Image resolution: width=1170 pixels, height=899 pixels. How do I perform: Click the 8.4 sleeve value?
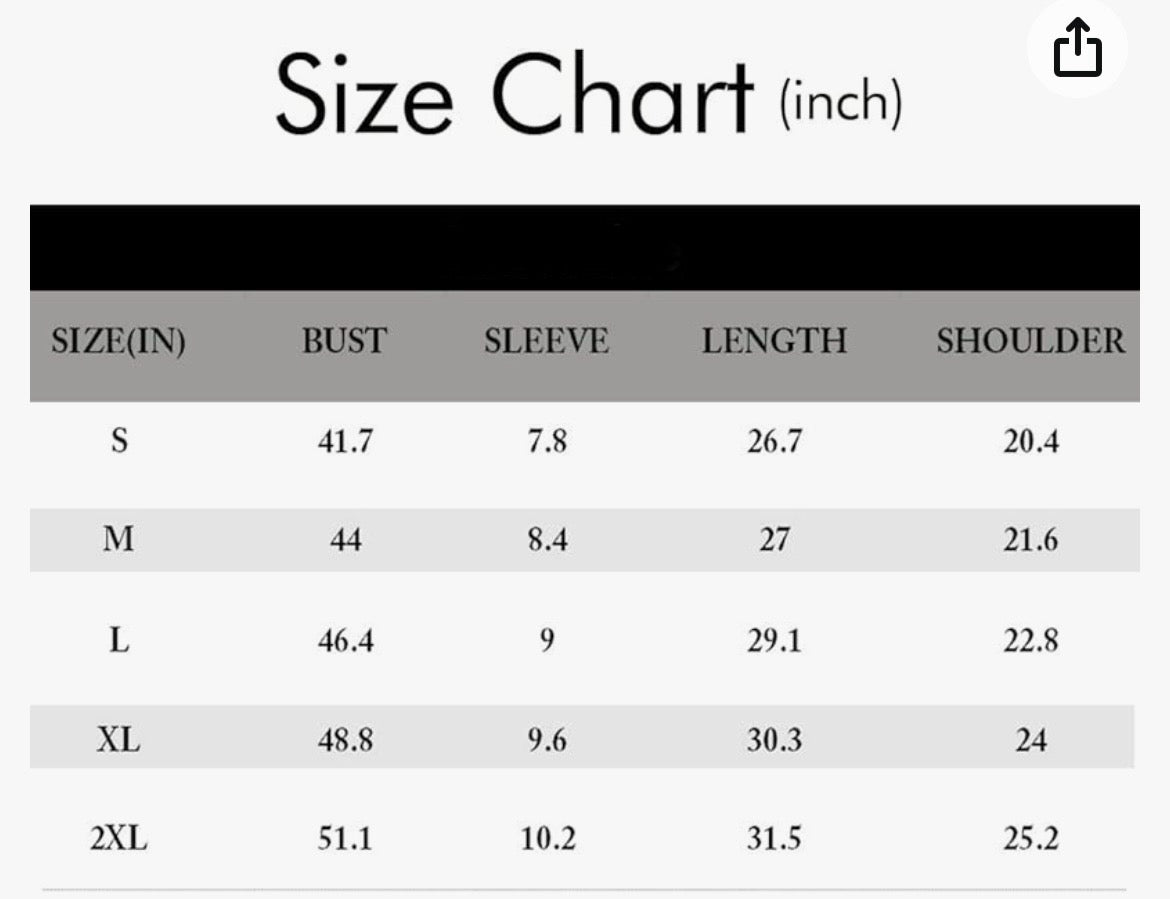547,540
